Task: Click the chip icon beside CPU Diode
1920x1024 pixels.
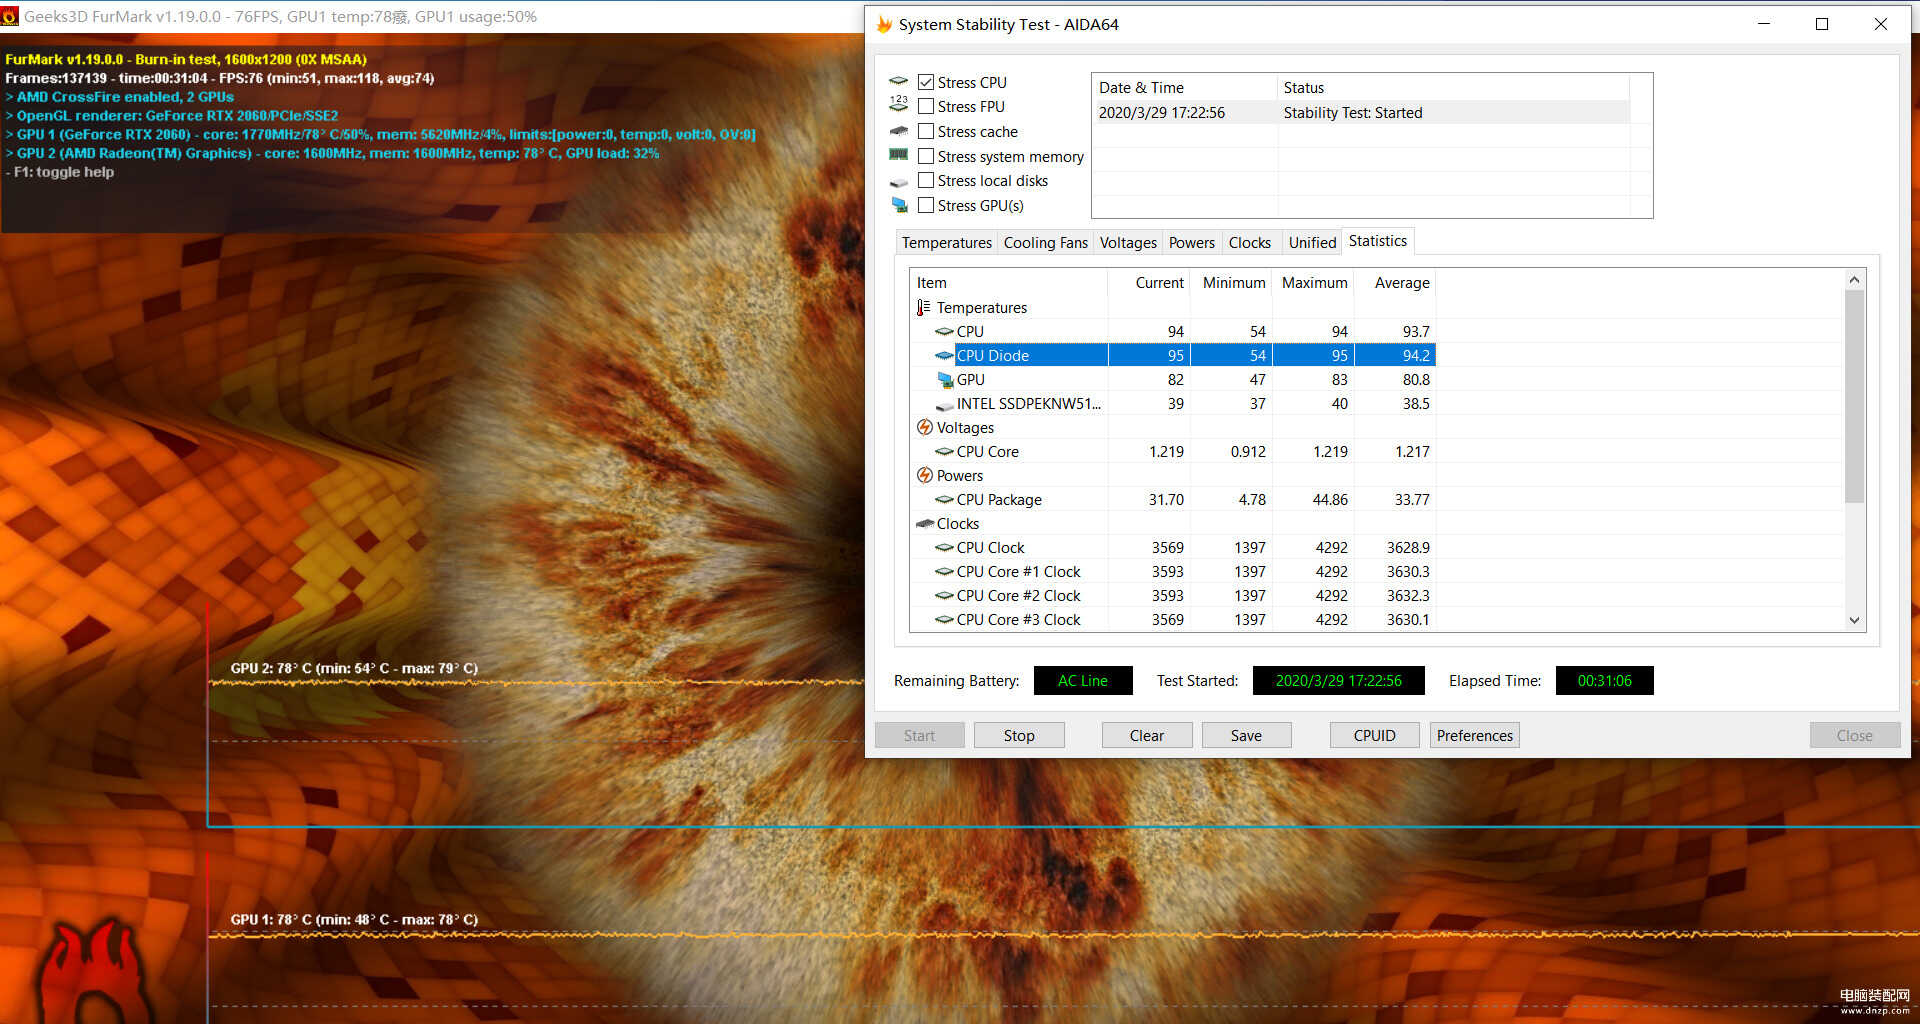Action: click(944, 356)
